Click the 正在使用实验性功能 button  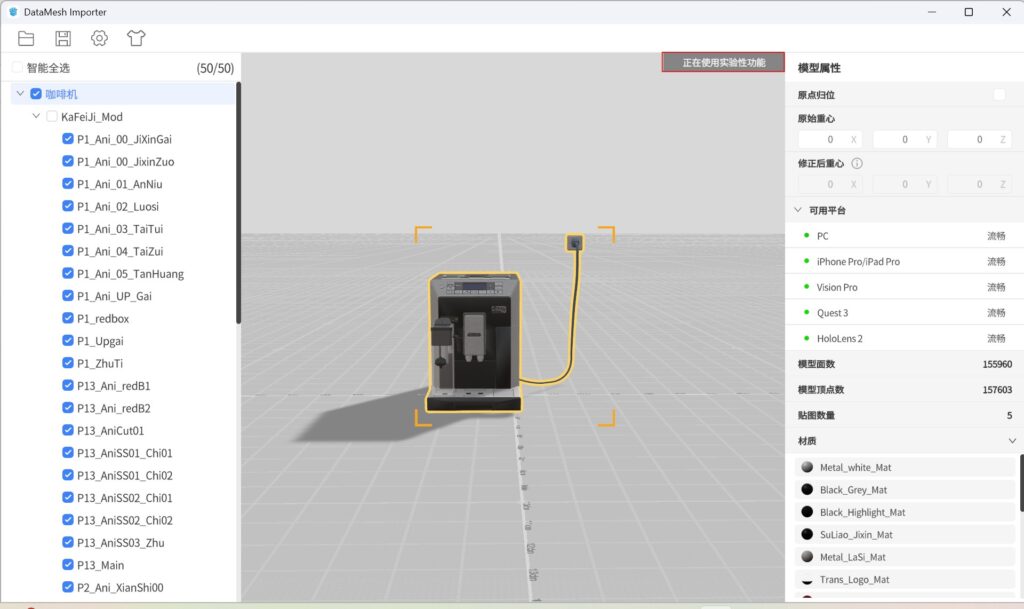(723, 62)
